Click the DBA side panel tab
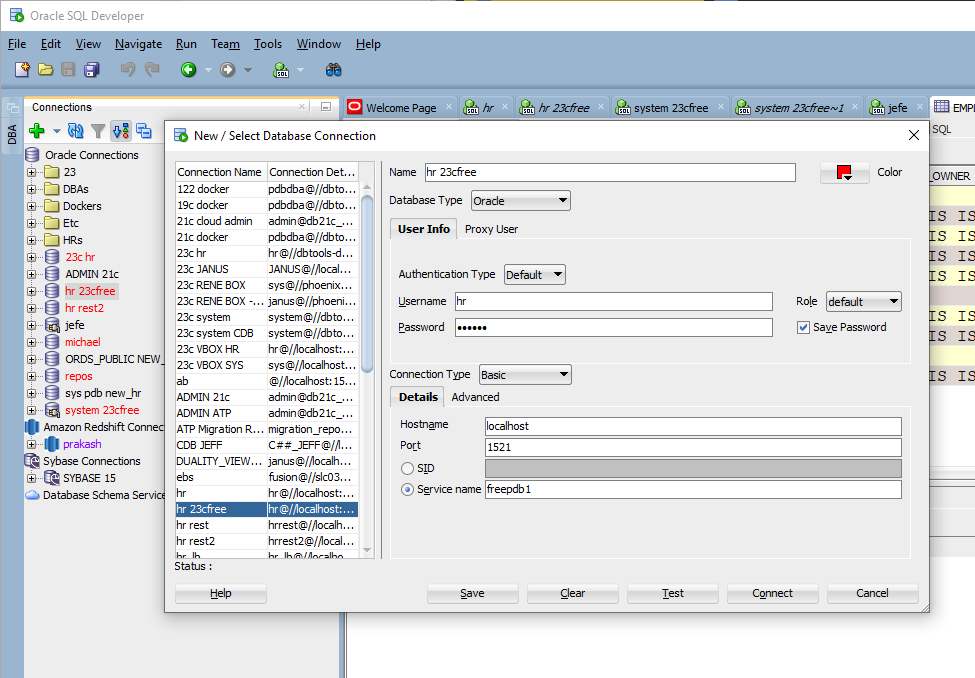The height and width of the screenshot is (678, 975). [x=12, y=134]
